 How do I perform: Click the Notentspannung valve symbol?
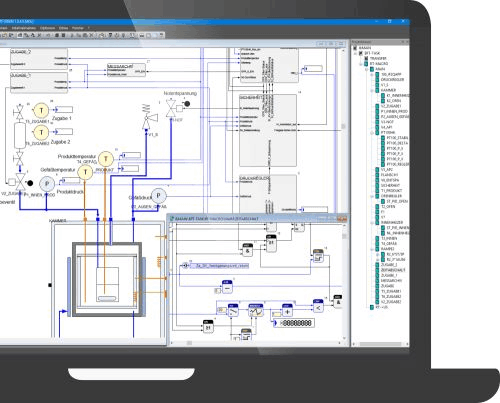(171, 108)
